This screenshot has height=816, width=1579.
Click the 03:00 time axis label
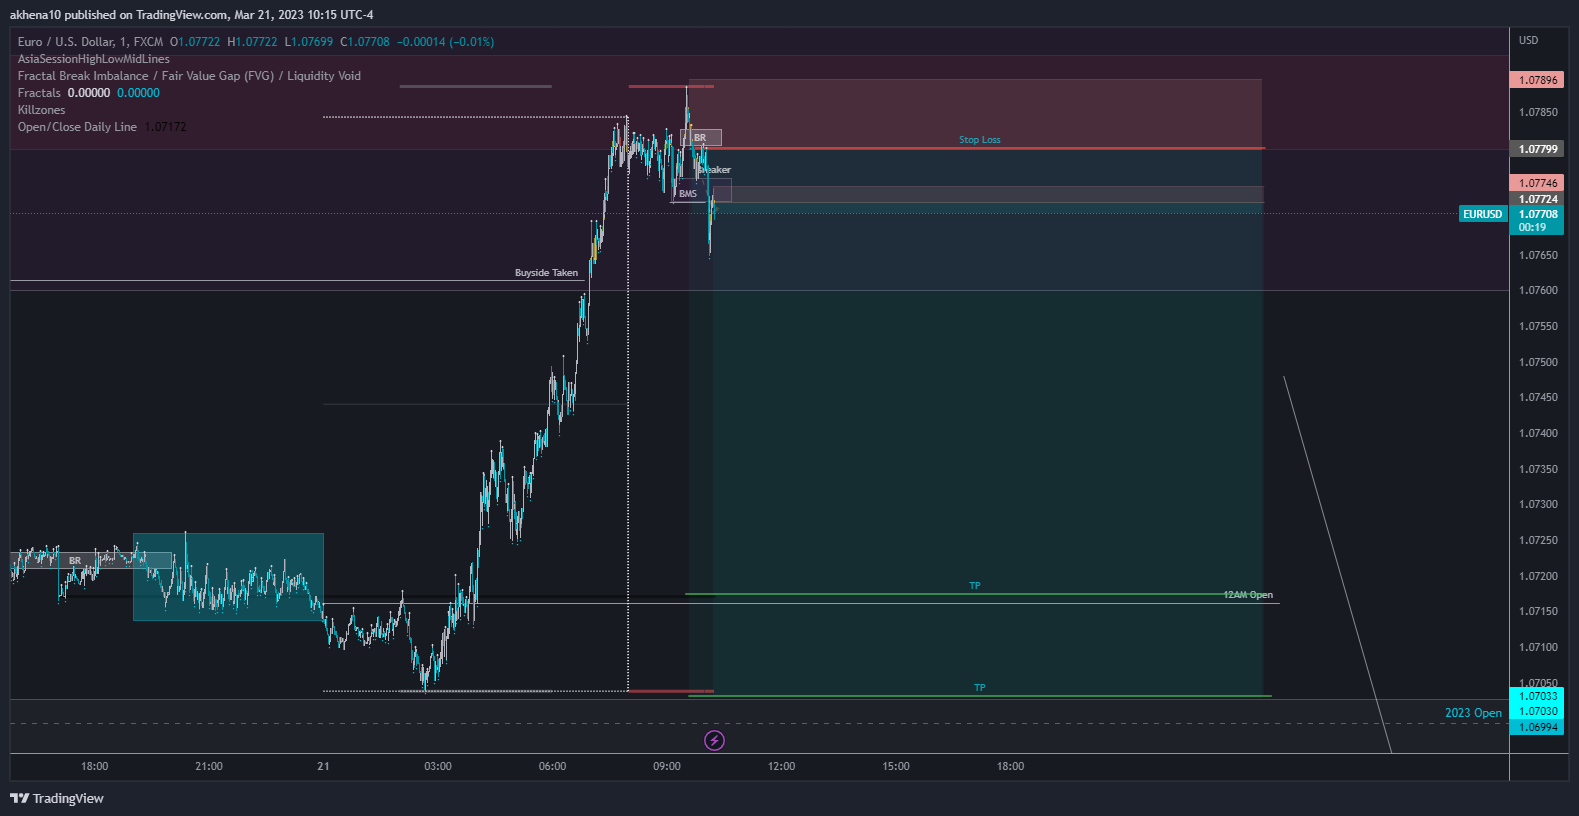click(x=438, y=766)
